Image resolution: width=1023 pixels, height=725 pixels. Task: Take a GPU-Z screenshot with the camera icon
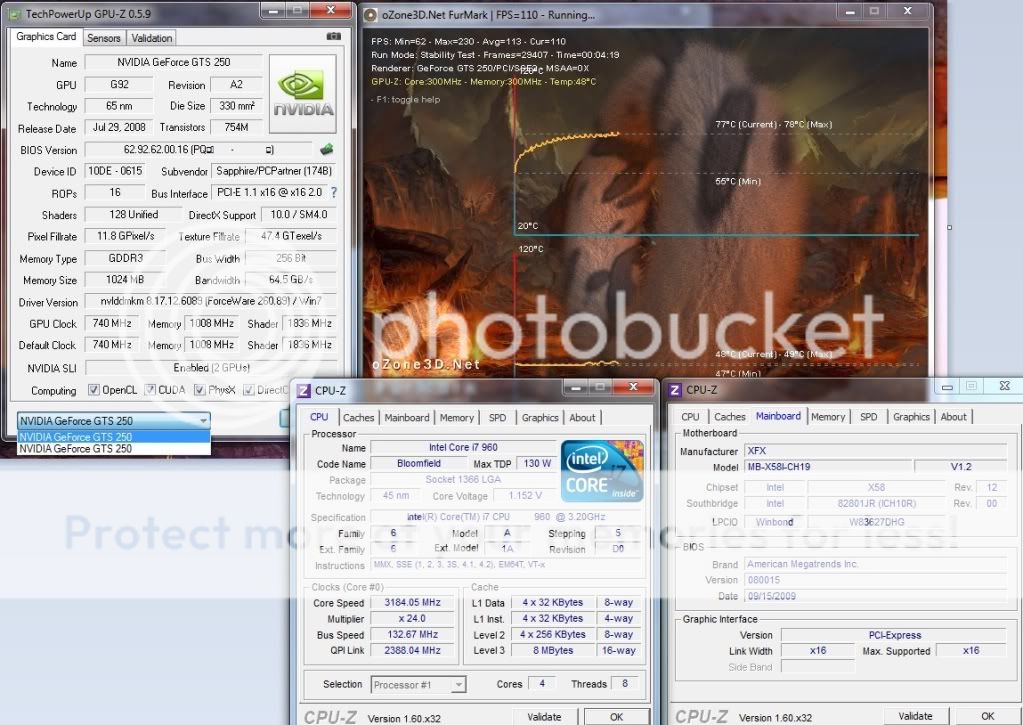(x=333, y=37)
